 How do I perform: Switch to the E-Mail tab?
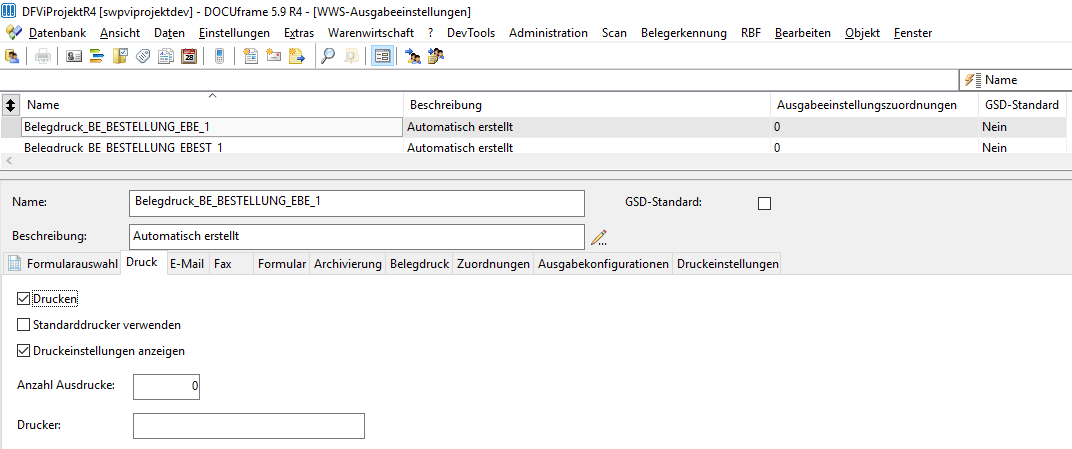point(187,264)
